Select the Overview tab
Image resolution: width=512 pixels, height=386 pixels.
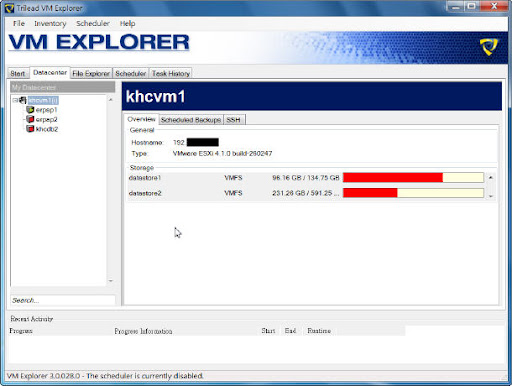click(141, 119)
